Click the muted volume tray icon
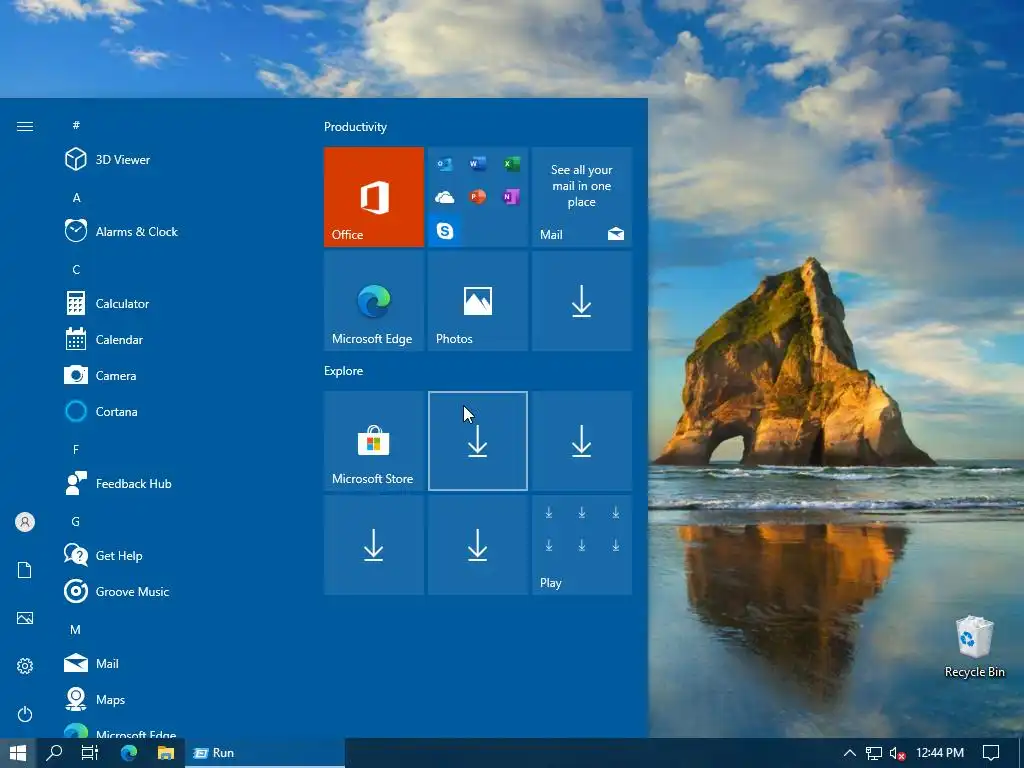 click(897, 753)
